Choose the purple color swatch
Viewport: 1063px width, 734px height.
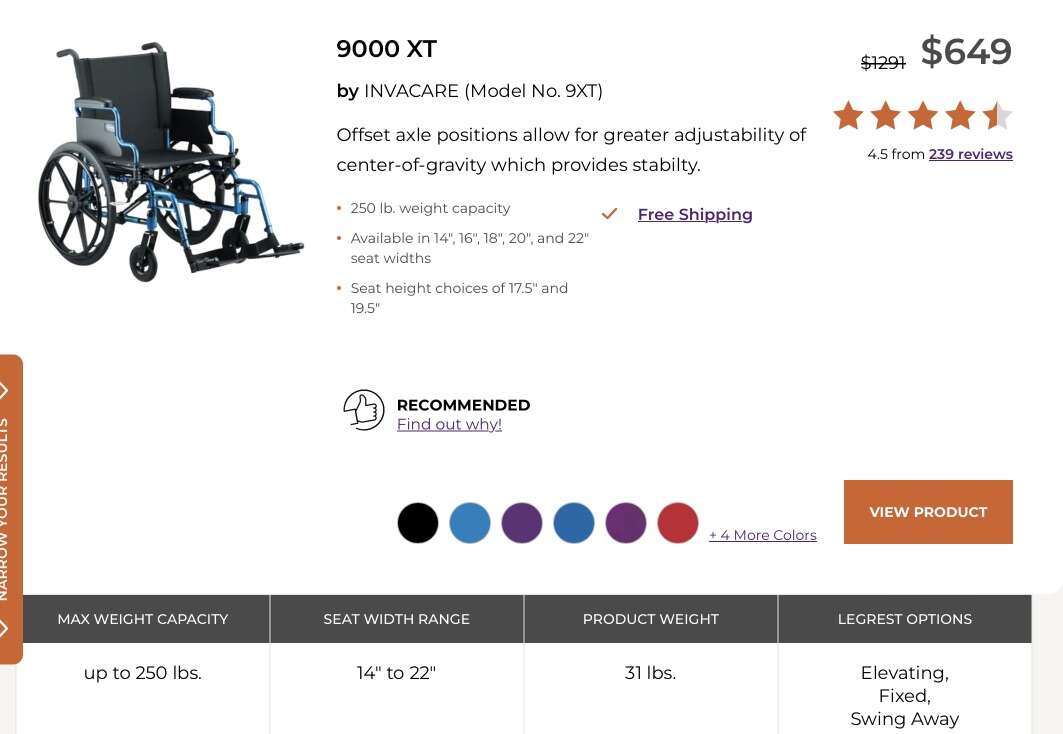coord(522,522)
